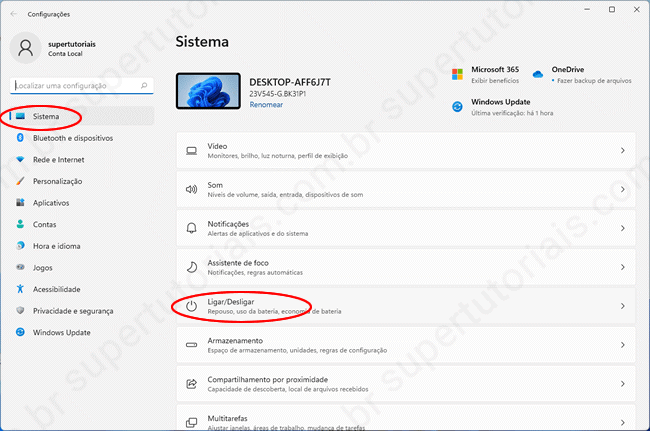Open the Aplicativos sidebar icon
The width and height of the screenshot is (650, 431).
(x=19, y=203)
